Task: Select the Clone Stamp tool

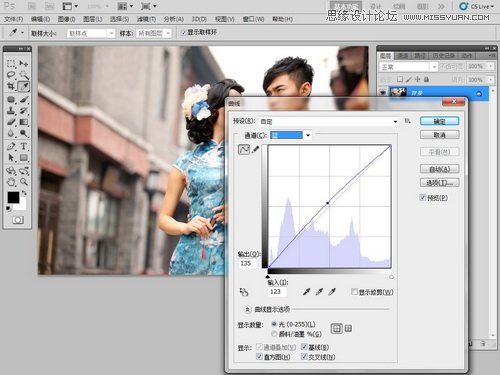Action: tap(11, 110)
